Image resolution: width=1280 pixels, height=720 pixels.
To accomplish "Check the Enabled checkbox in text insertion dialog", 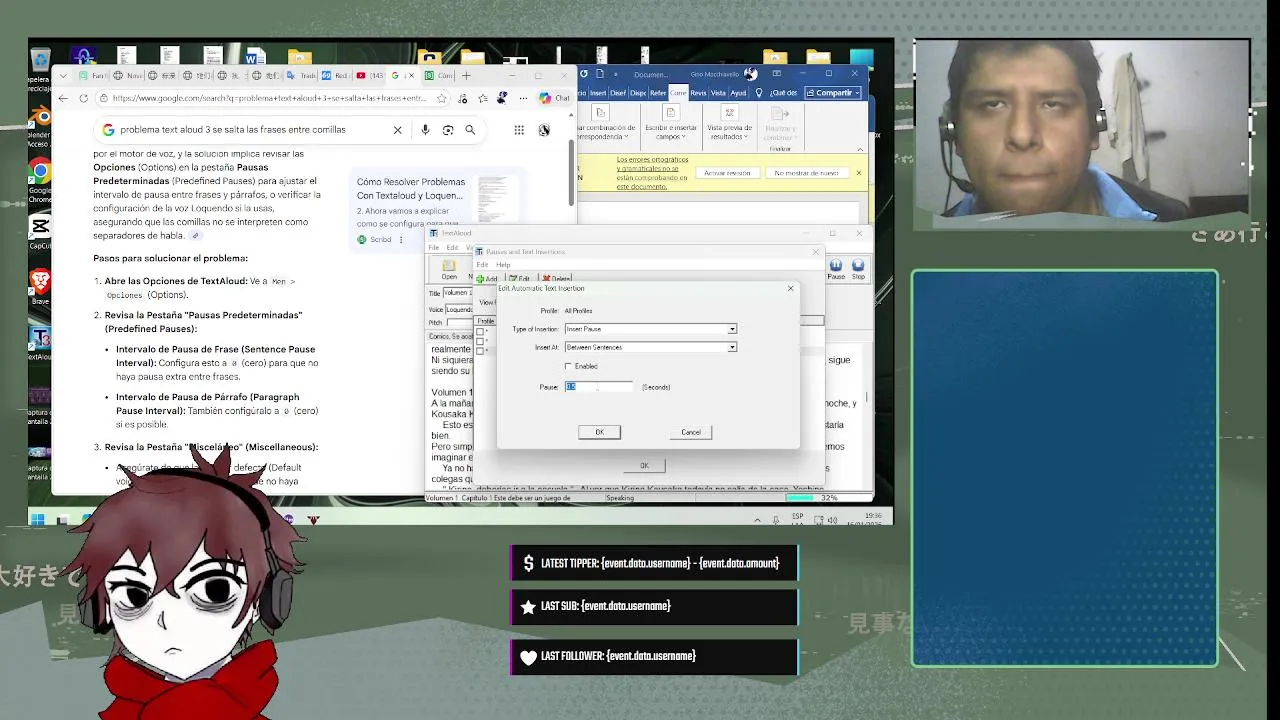I will pyautogui.click(x=569, y=366).
